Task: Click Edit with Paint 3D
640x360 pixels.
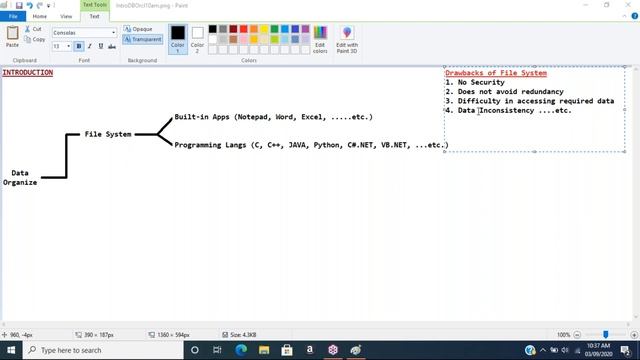Action: (x=347, y=39)
